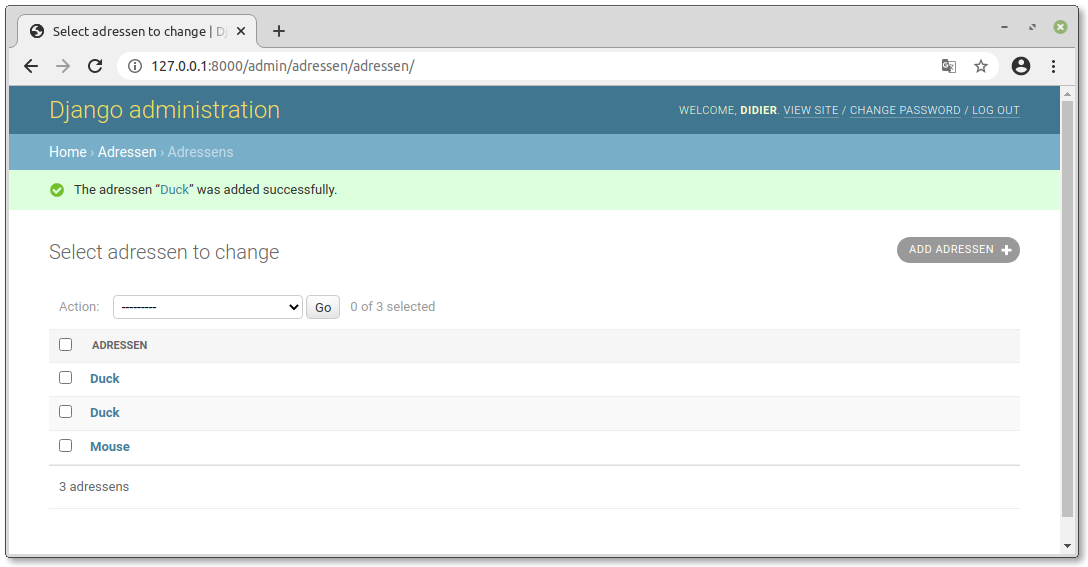Open the second Duck entry in list

(x=105, y=412)
